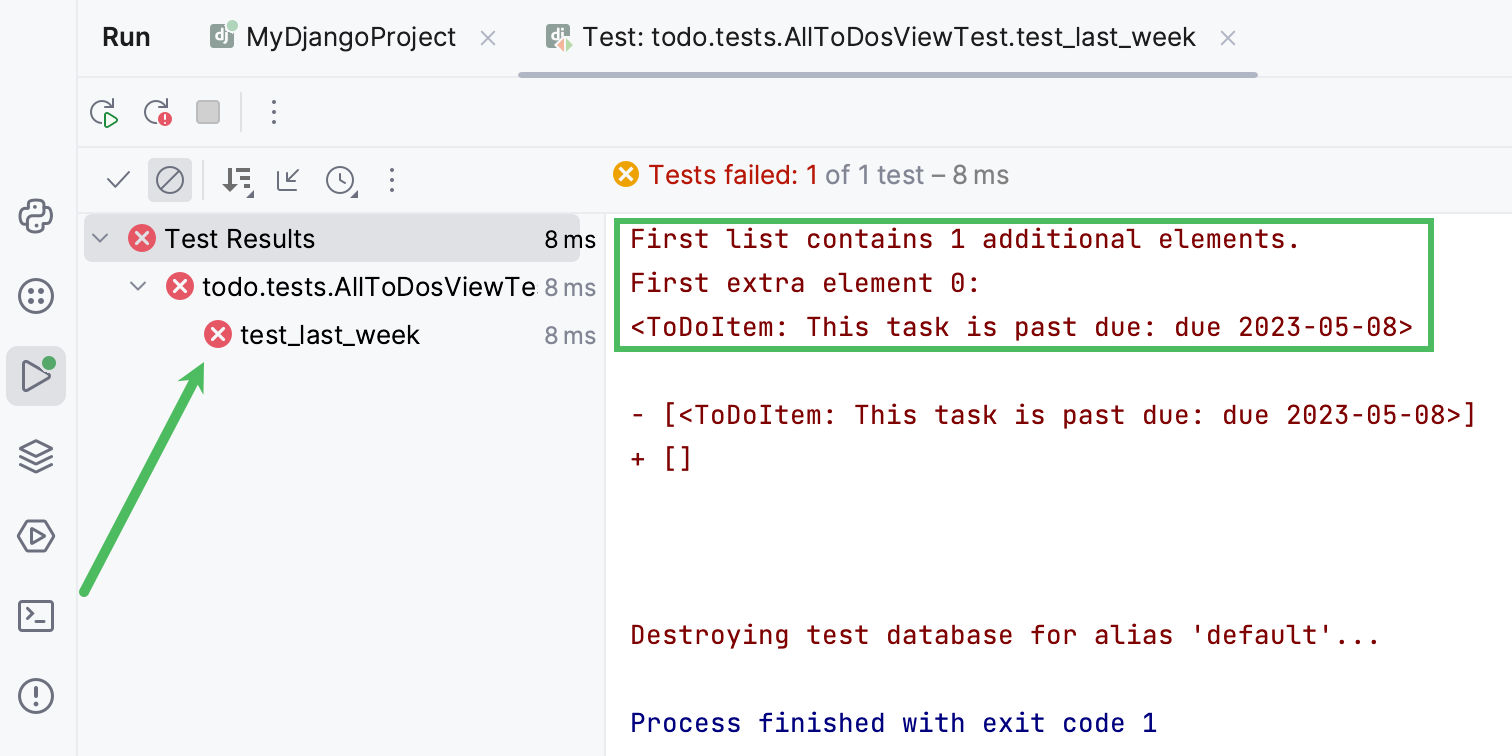Open the Terminal tool window
The height and width of the screenshot is (756, 1512).
[x=36, y=616]
